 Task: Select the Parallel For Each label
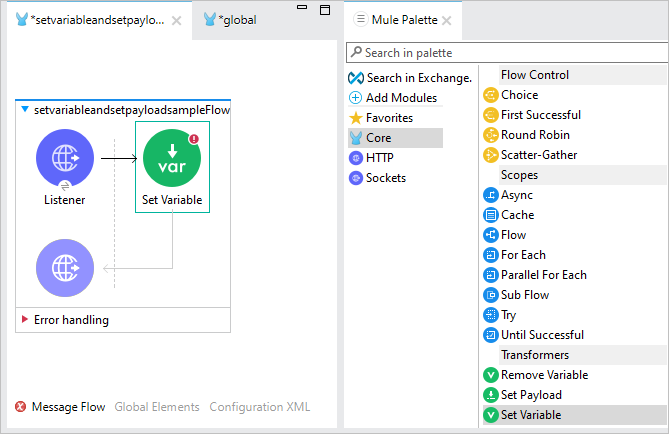tap(544, 275)
